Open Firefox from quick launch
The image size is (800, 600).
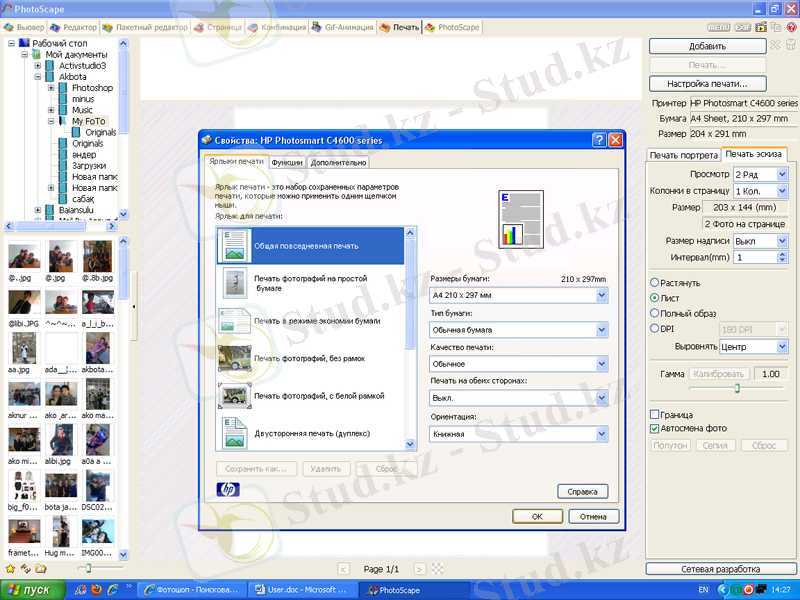pos(96,590)
